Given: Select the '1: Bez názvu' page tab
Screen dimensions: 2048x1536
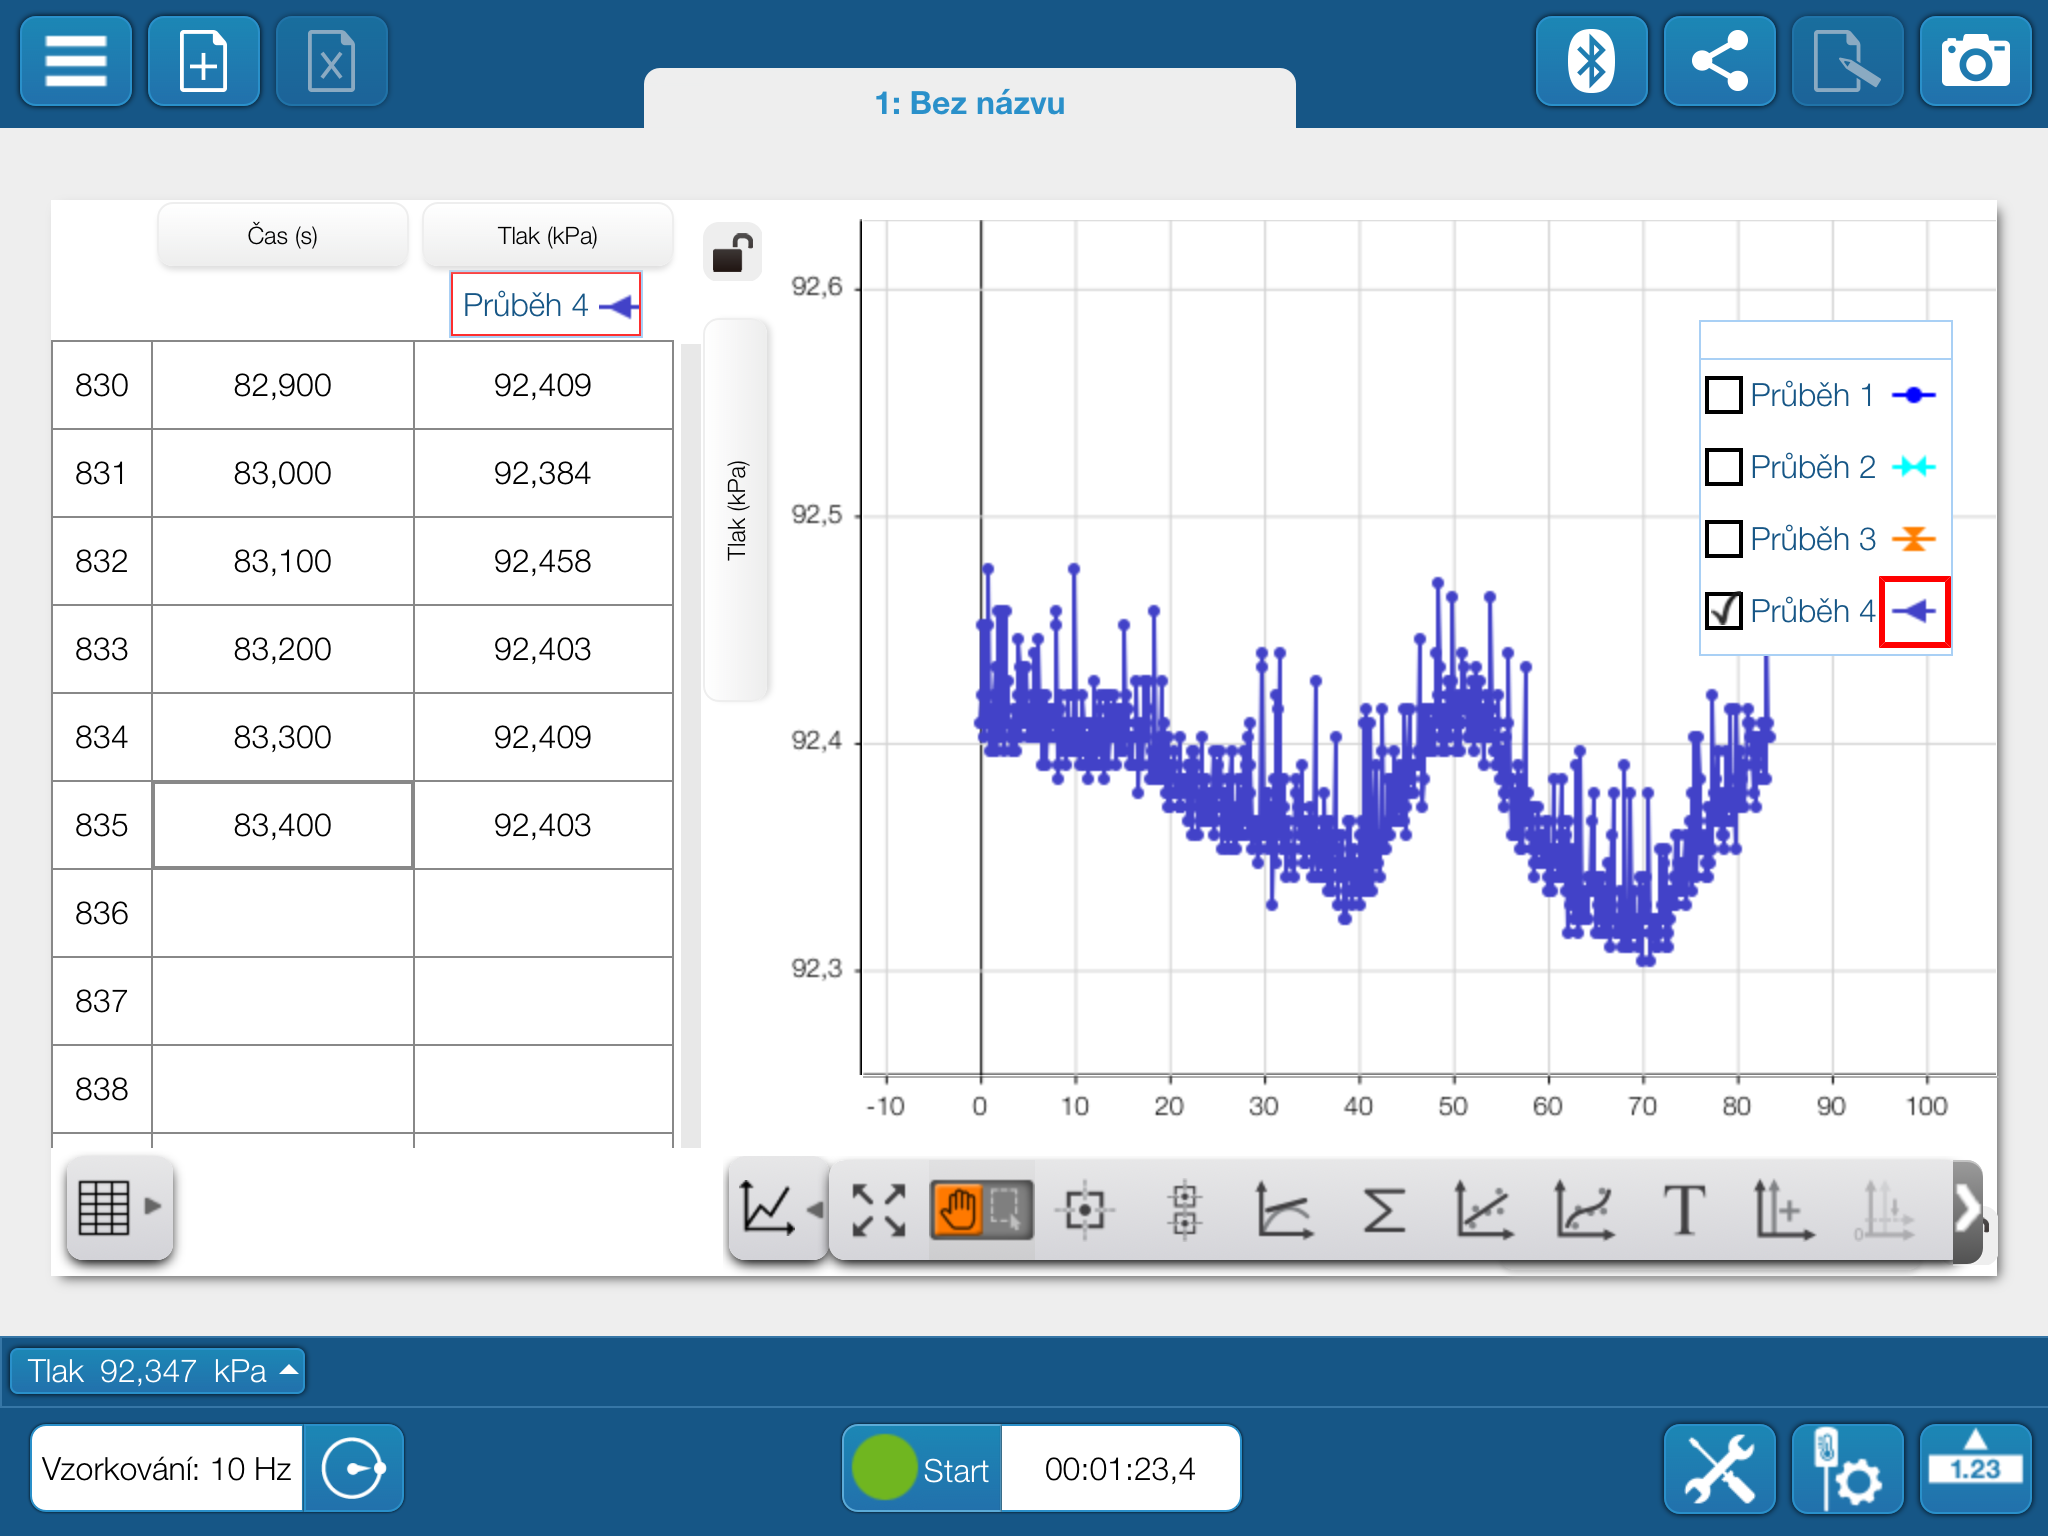Looking at the screenshot, I should 969,102.
